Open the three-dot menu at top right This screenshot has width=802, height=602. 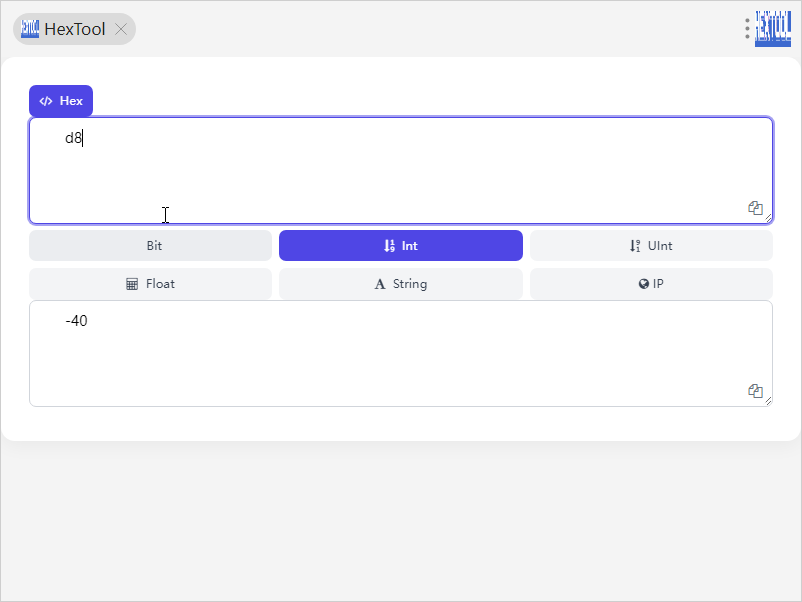click(747, 28)
